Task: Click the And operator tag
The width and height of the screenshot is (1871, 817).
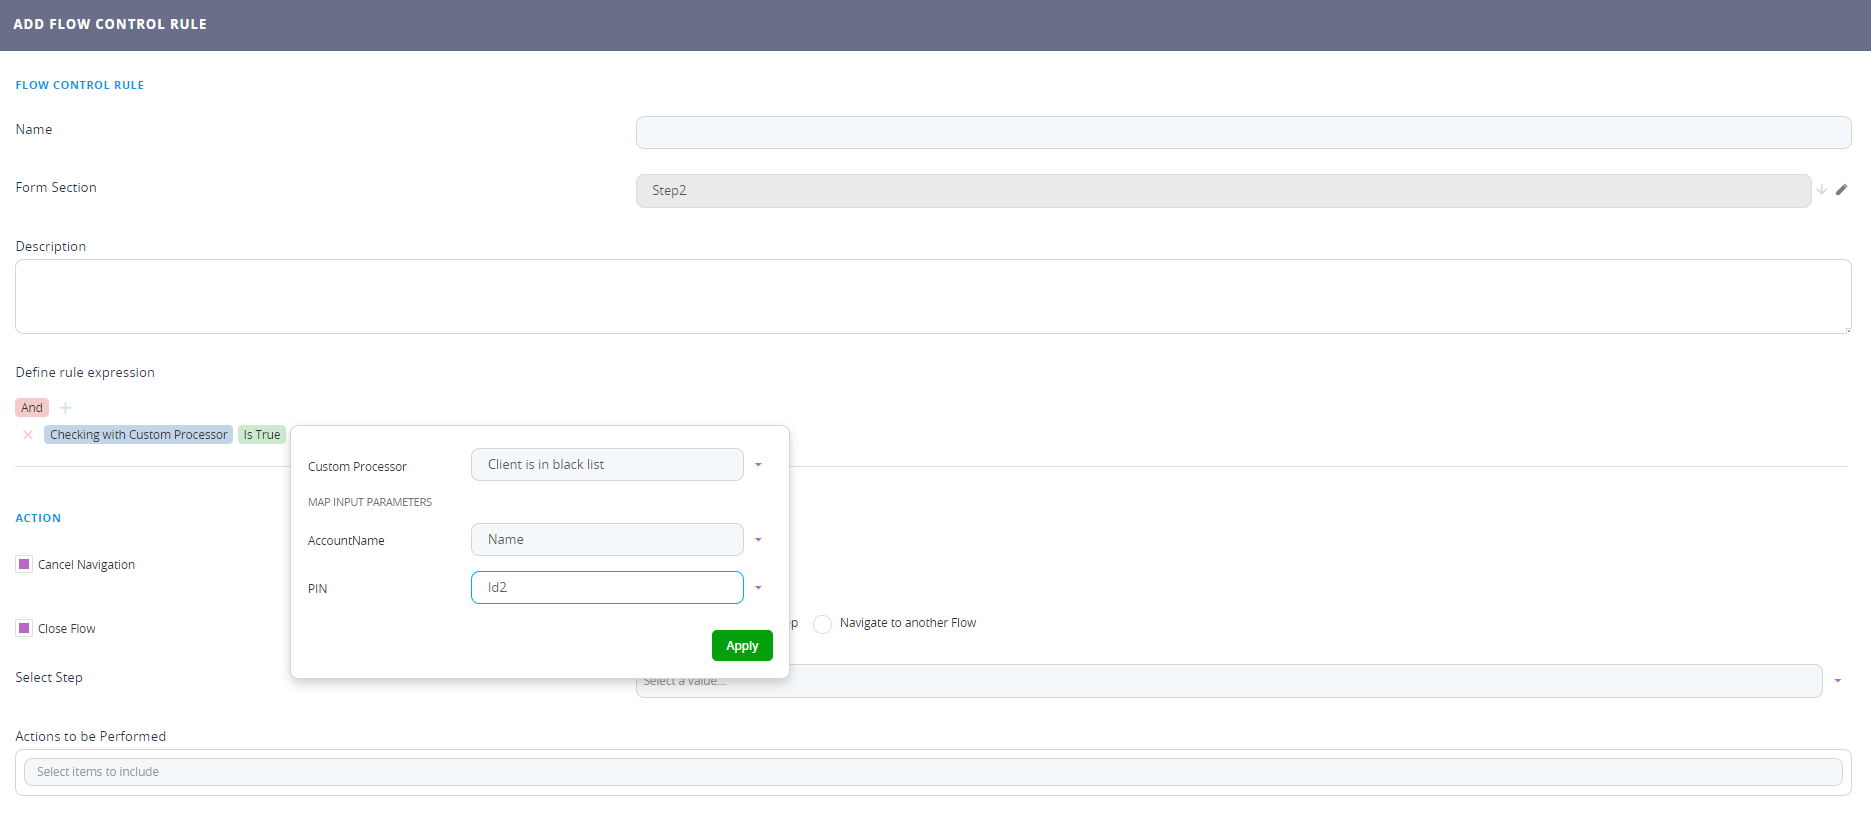Action: point(32,408)
